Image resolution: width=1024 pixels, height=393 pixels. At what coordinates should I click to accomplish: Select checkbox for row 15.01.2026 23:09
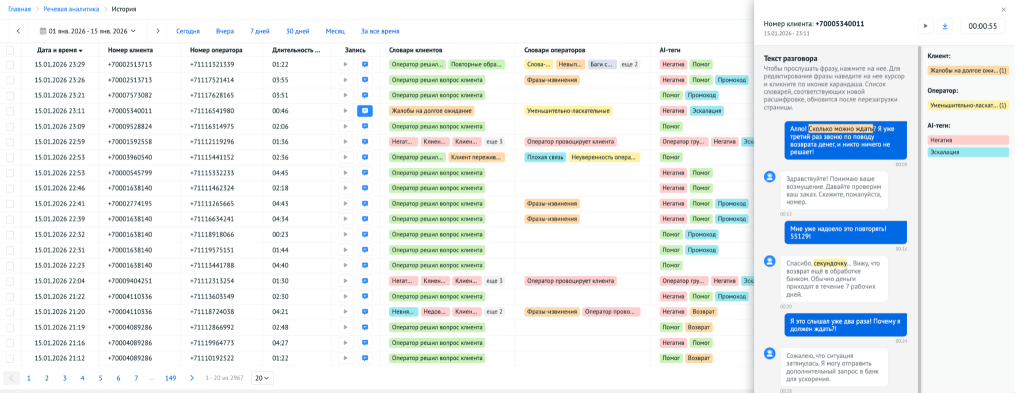click(x=10, y=127)
